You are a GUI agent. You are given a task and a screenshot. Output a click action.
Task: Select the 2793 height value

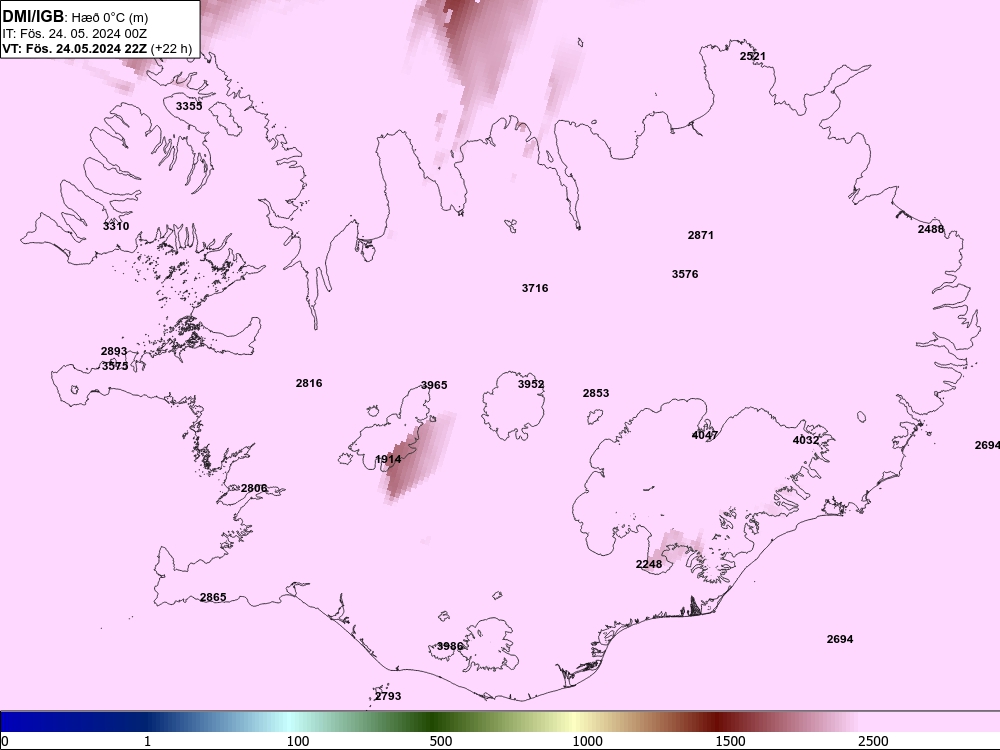(x=388, y=696)
